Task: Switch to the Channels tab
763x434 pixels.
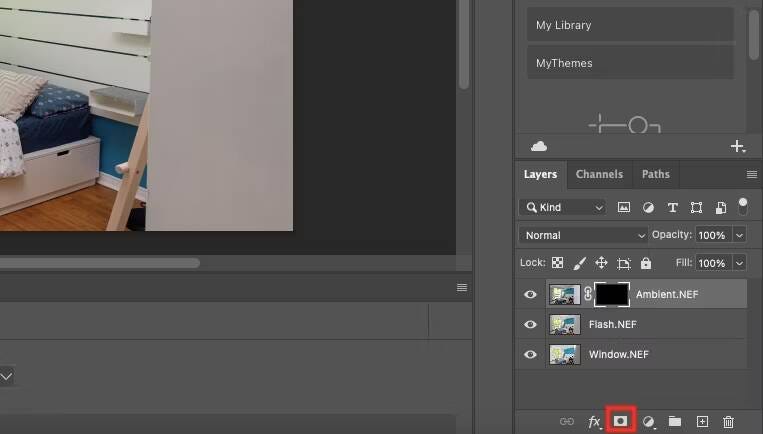Action: (x=599, y=174)
